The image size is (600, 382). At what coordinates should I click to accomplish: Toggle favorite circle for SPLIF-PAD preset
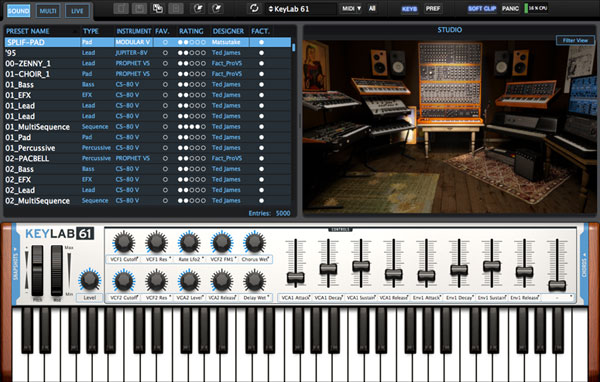tap(165, 42)
